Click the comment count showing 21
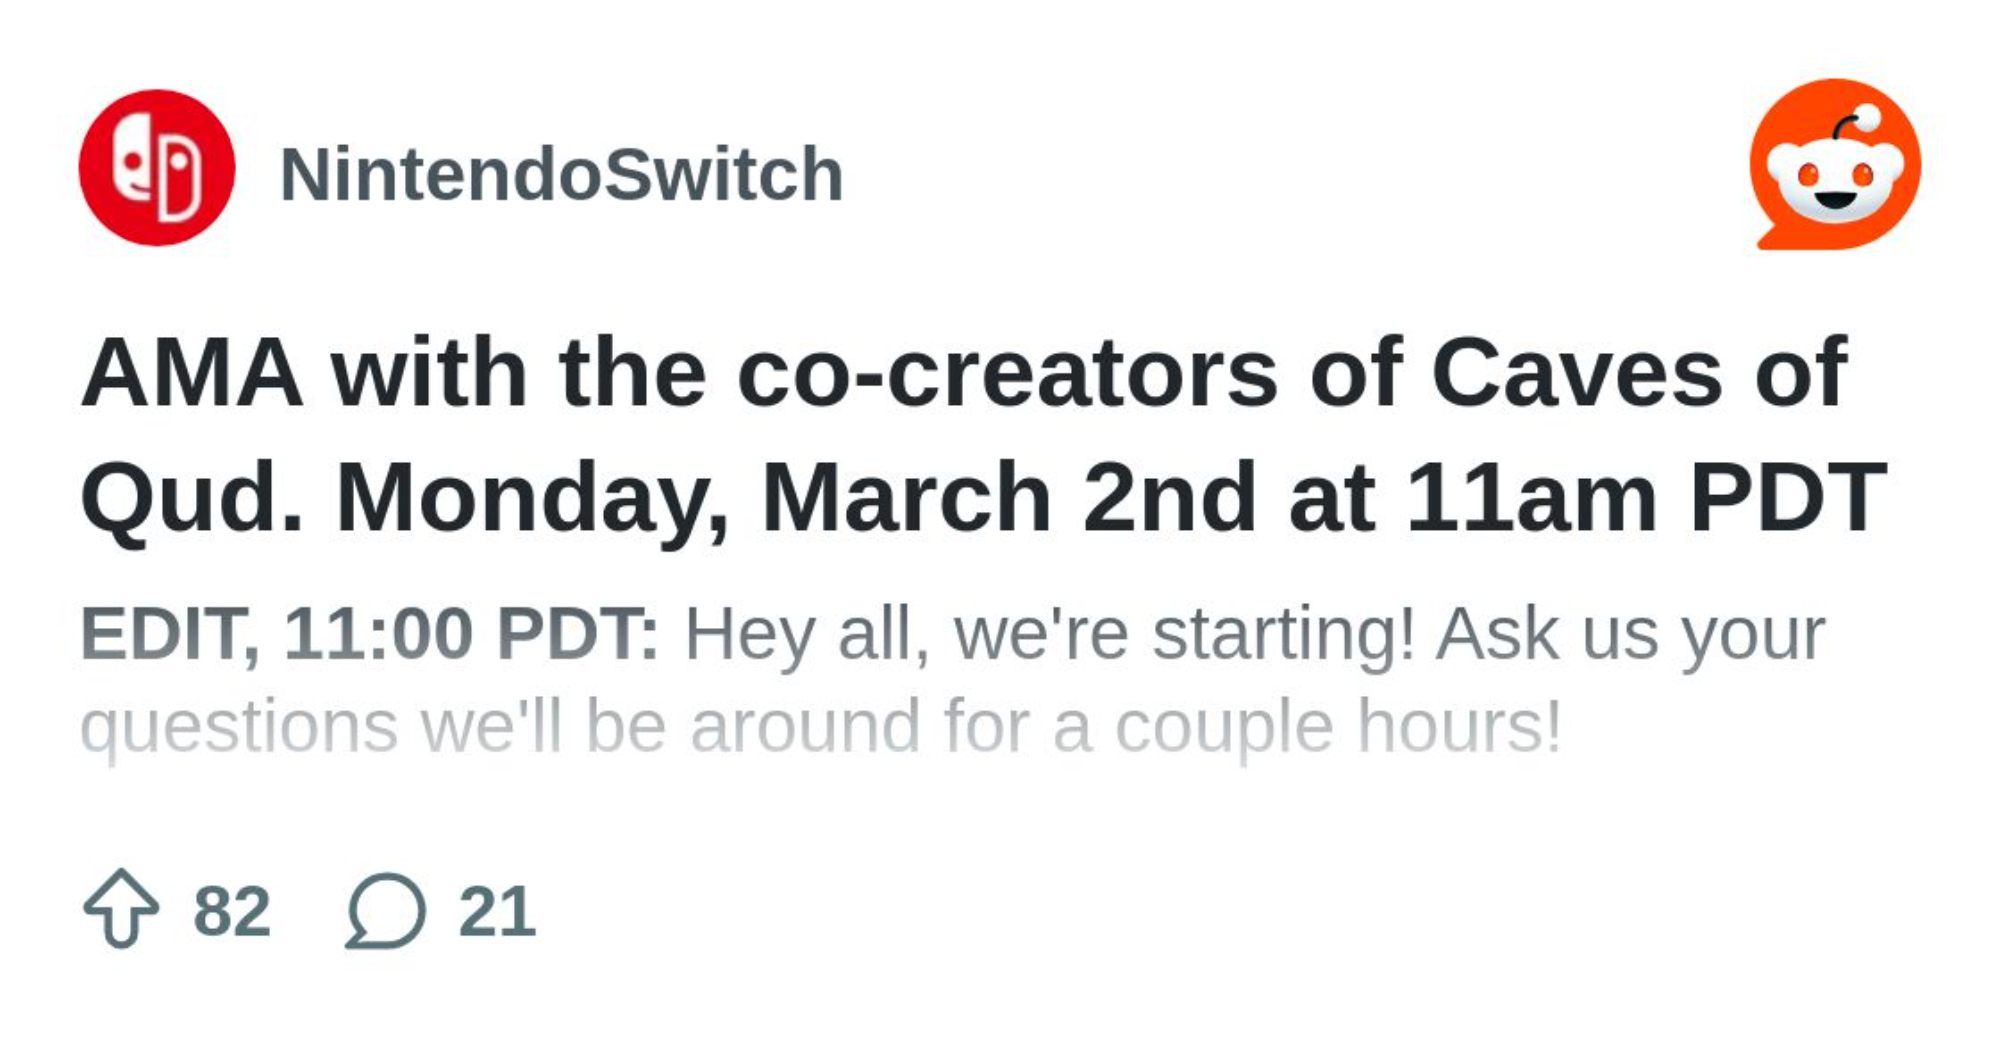 (497, 912)
